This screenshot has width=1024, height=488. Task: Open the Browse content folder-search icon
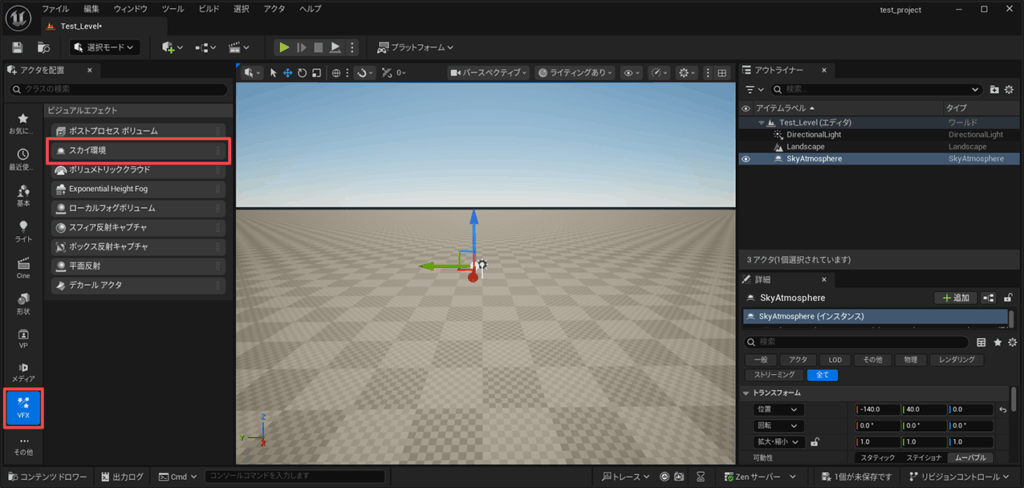click(x=44, y=47)
